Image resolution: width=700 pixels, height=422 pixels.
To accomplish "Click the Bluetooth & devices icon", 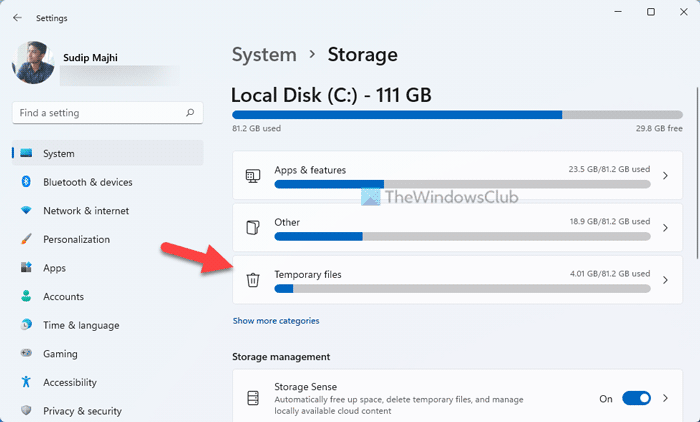I will point(26,182).
